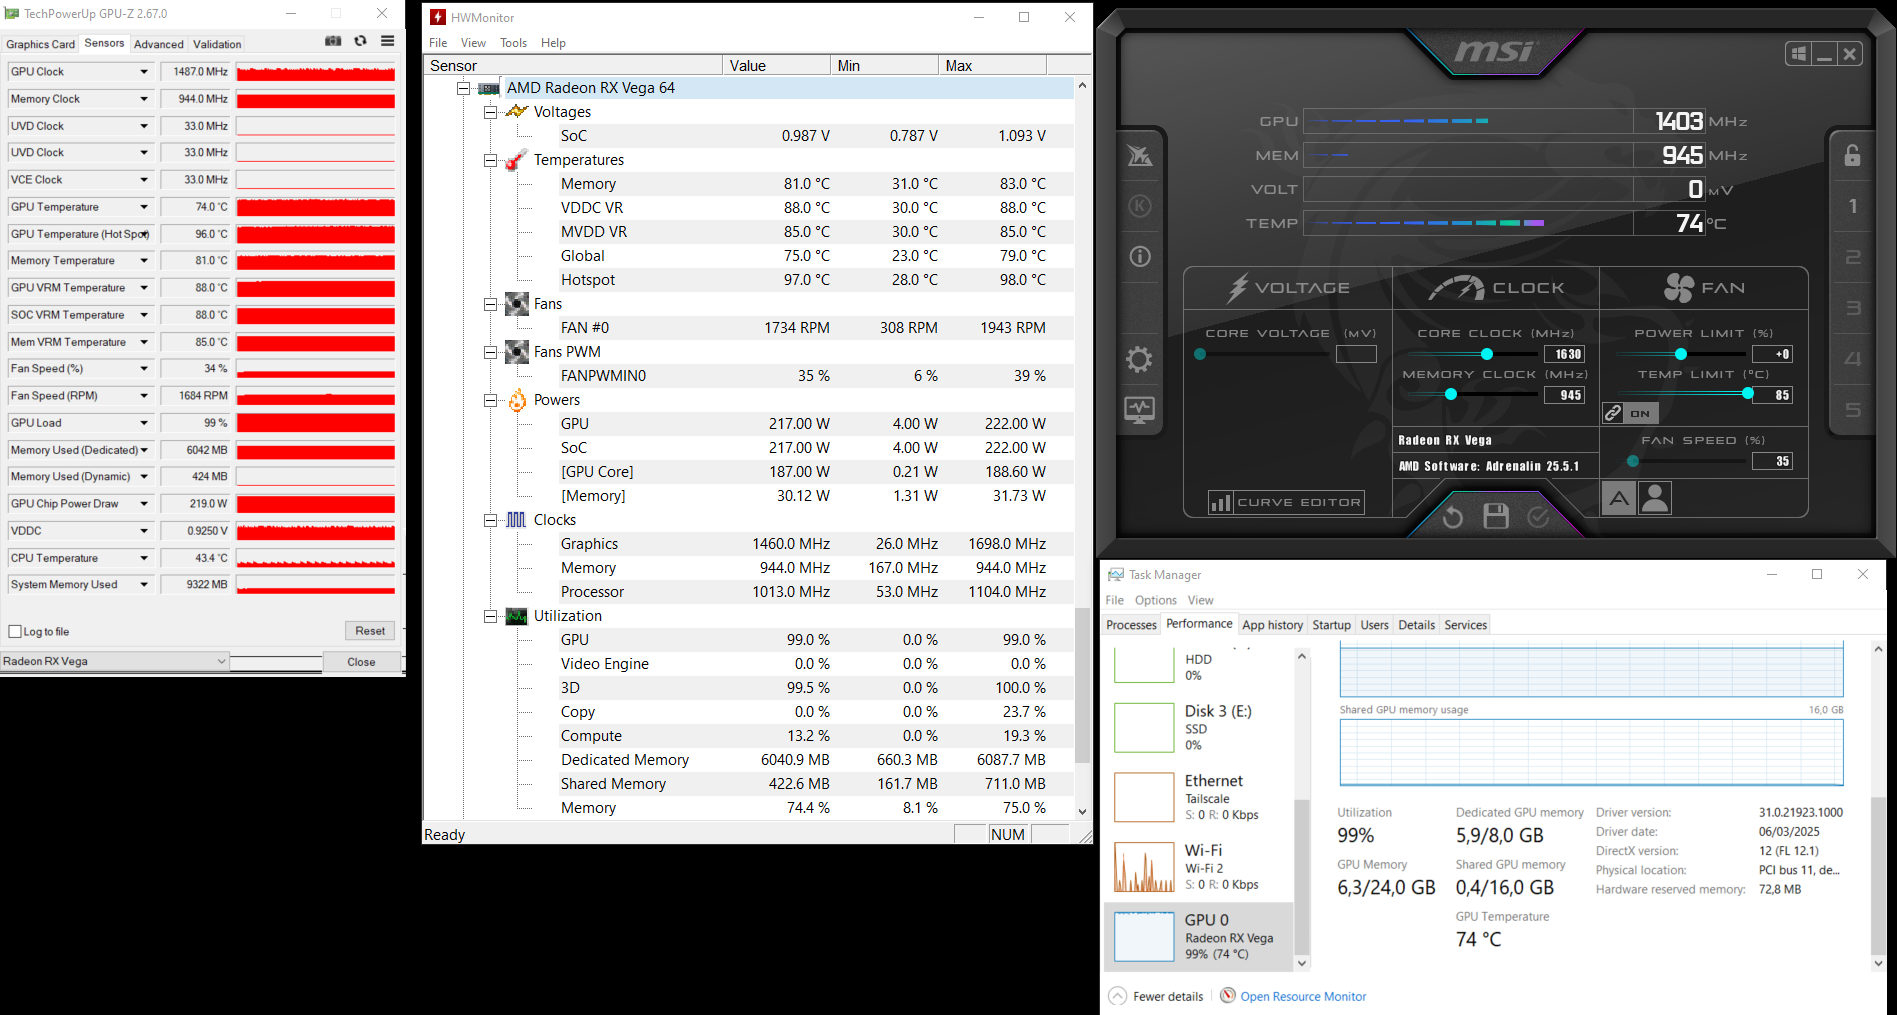
Task: Click the Temp Limit value field 85
Action: point(1773,395)
